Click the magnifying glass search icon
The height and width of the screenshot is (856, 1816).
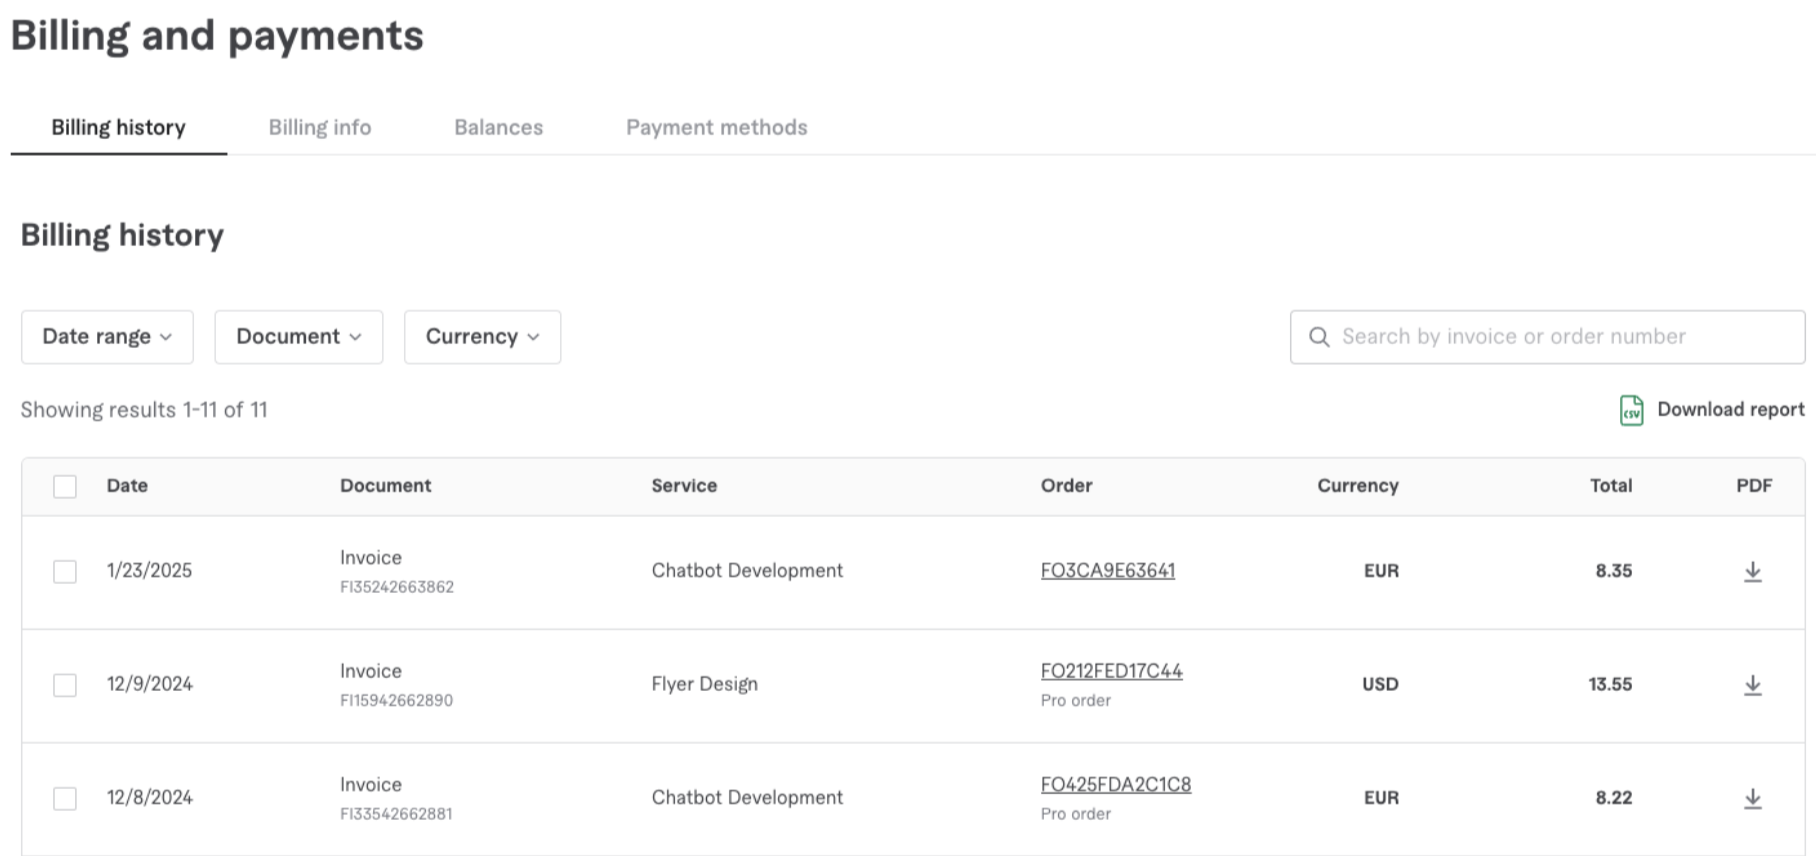pos(1319,337)
